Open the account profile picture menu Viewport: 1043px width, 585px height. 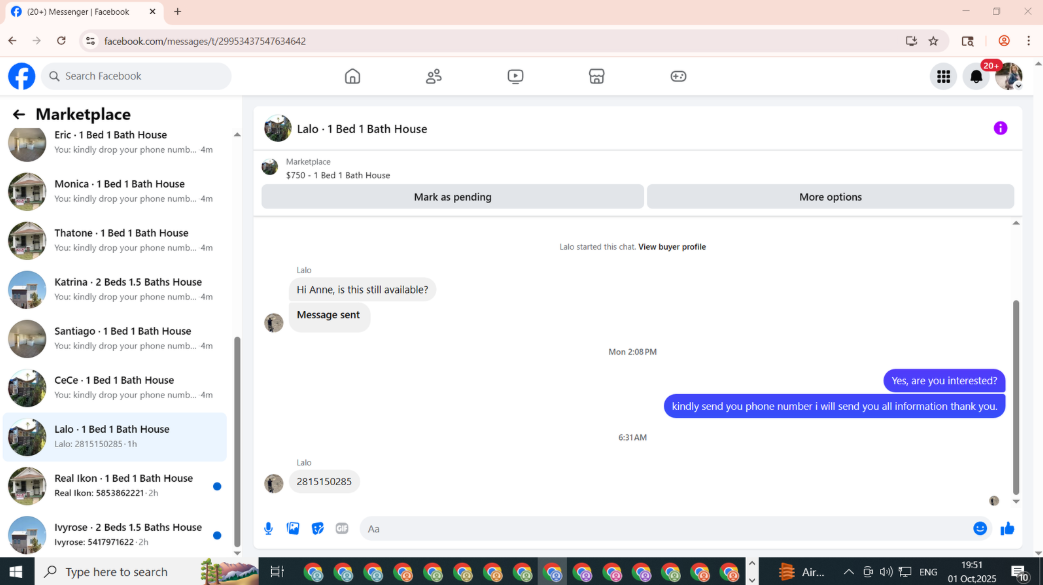tap(1008, 77)
